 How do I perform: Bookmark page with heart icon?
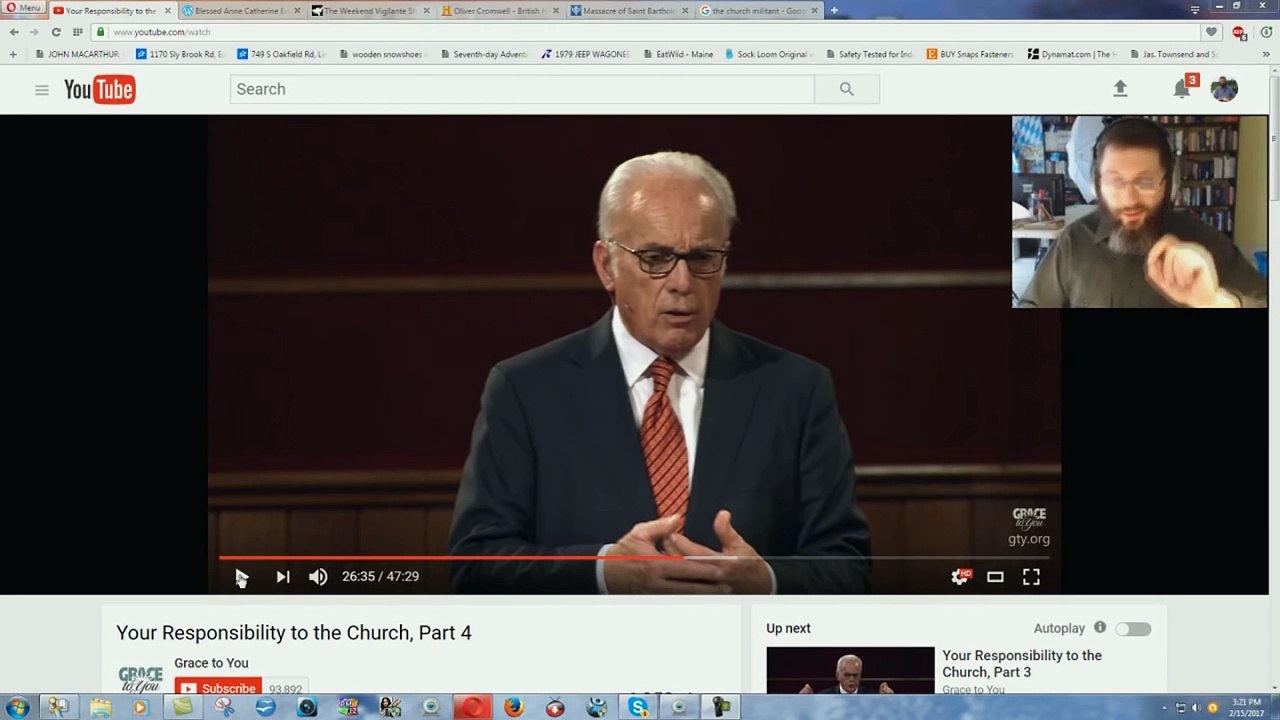(1211, 32)
